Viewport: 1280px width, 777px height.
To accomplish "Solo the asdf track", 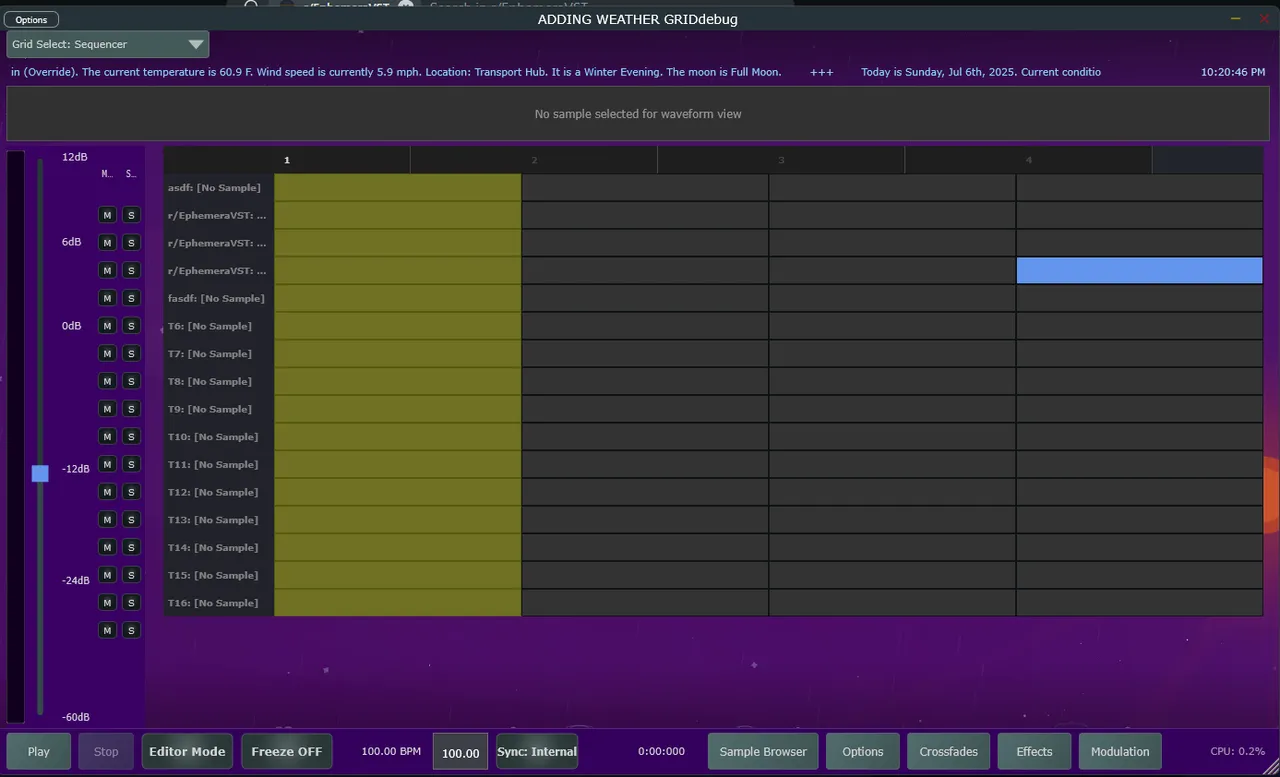I will click(131, 214).
